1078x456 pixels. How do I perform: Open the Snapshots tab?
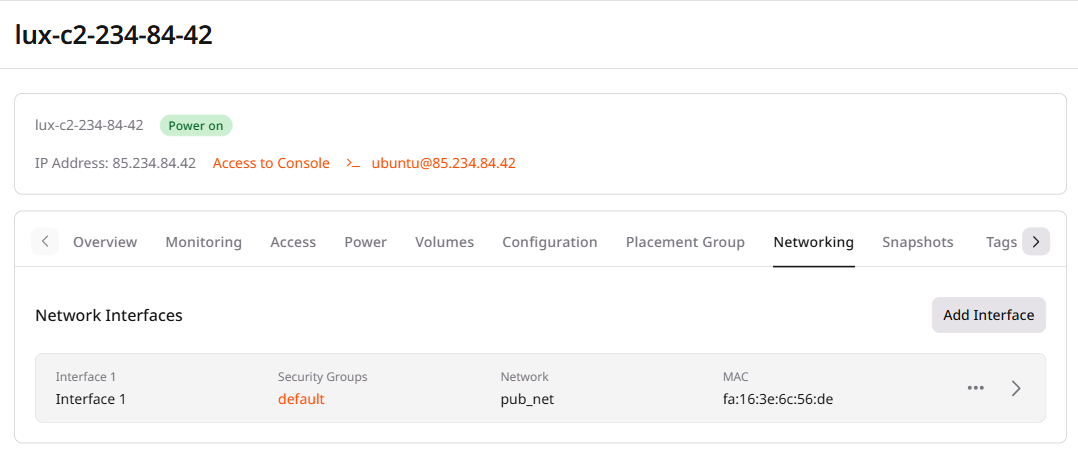[918, 242]
